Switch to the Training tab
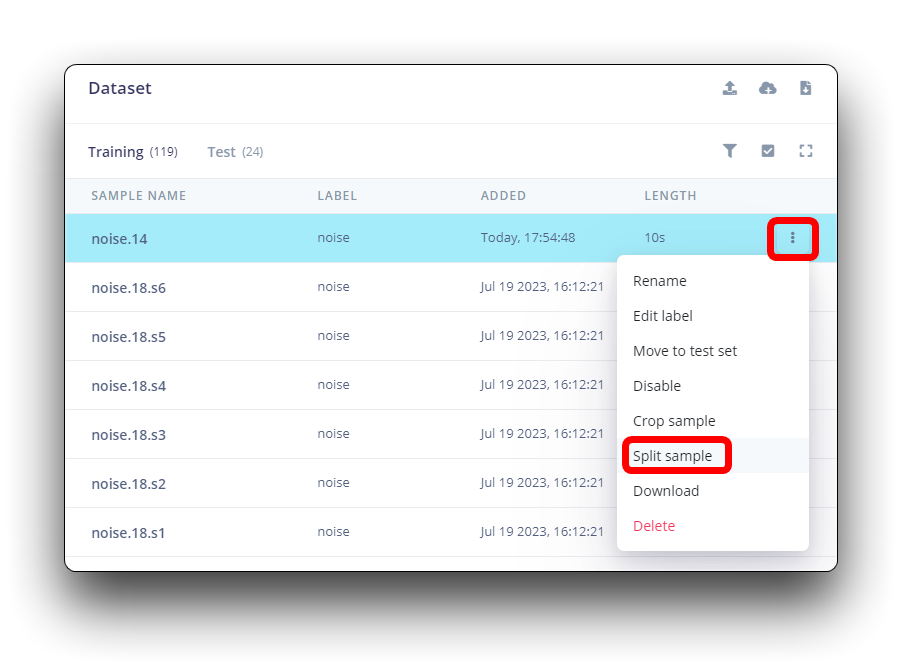This screenshot has width=902, height=668. (133, 152)
